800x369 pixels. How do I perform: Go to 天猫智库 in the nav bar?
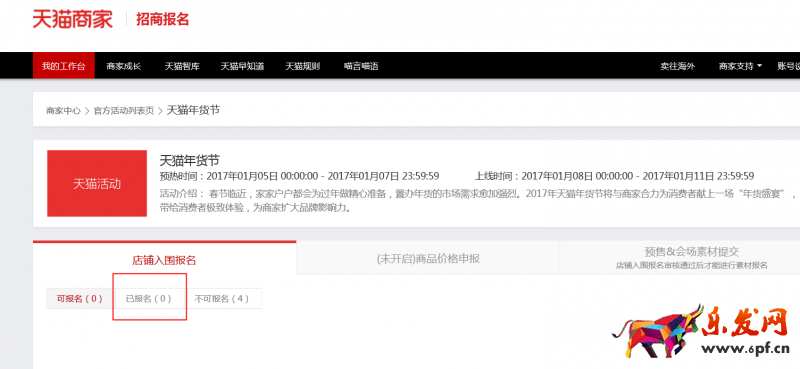point(182,66)
